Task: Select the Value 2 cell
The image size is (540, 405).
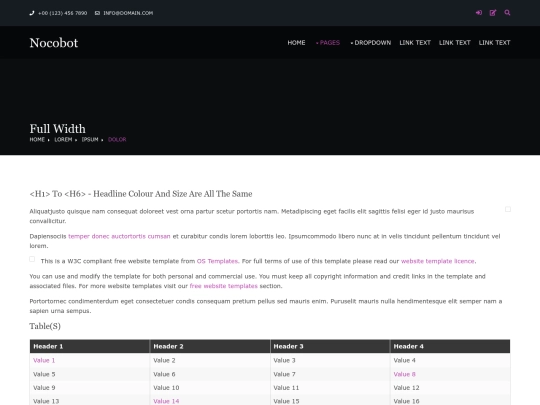Action: (x=210, y=360)
